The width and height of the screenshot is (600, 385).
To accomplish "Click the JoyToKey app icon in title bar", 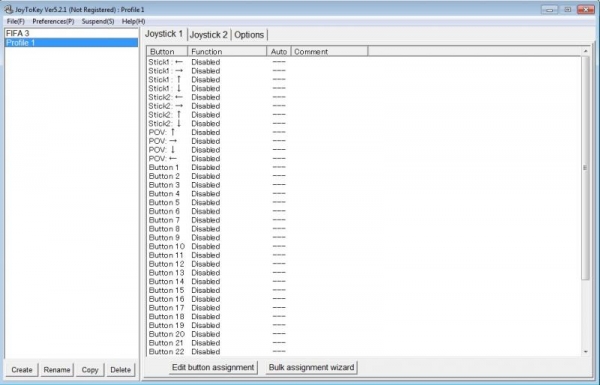I will 8,9.
